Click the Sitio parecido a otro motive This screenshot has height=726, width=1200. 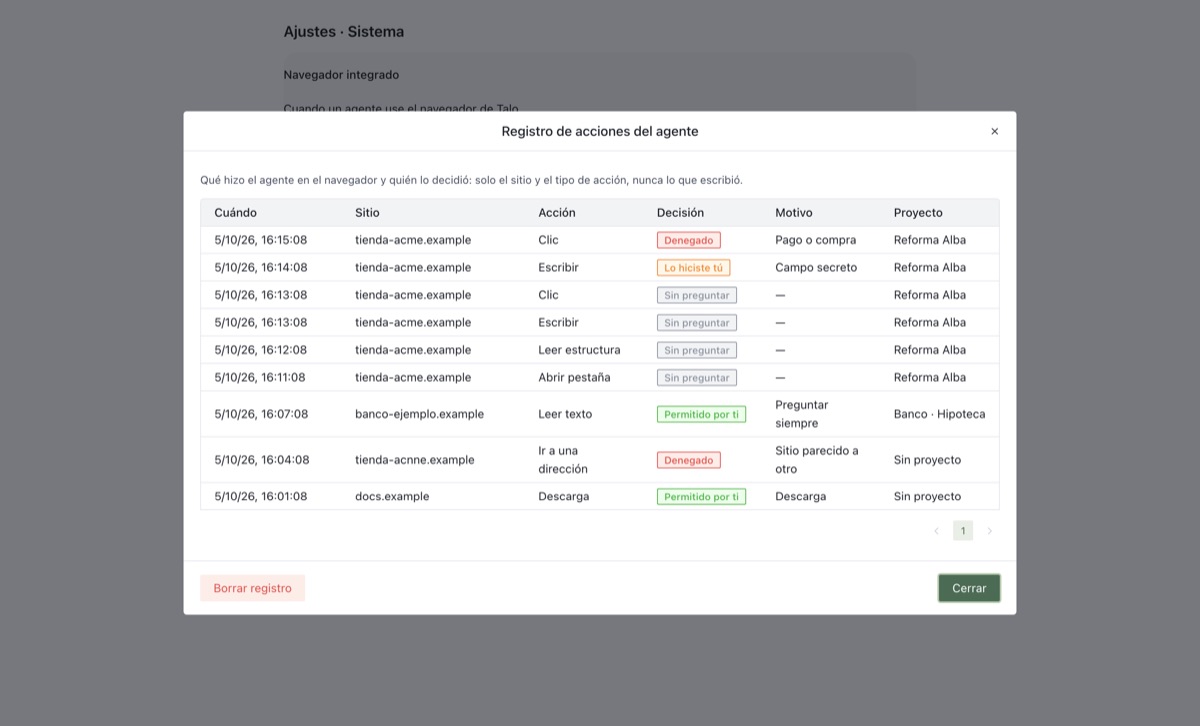click(817, 460)
